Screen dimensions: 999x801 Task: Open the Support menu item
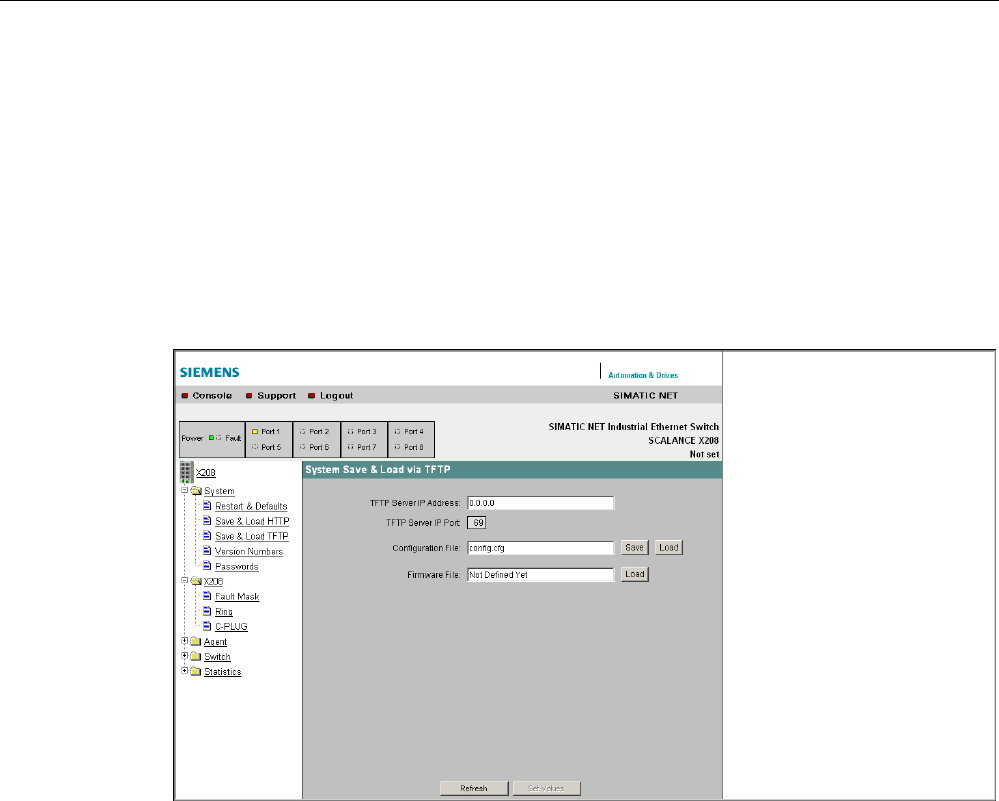277,396
